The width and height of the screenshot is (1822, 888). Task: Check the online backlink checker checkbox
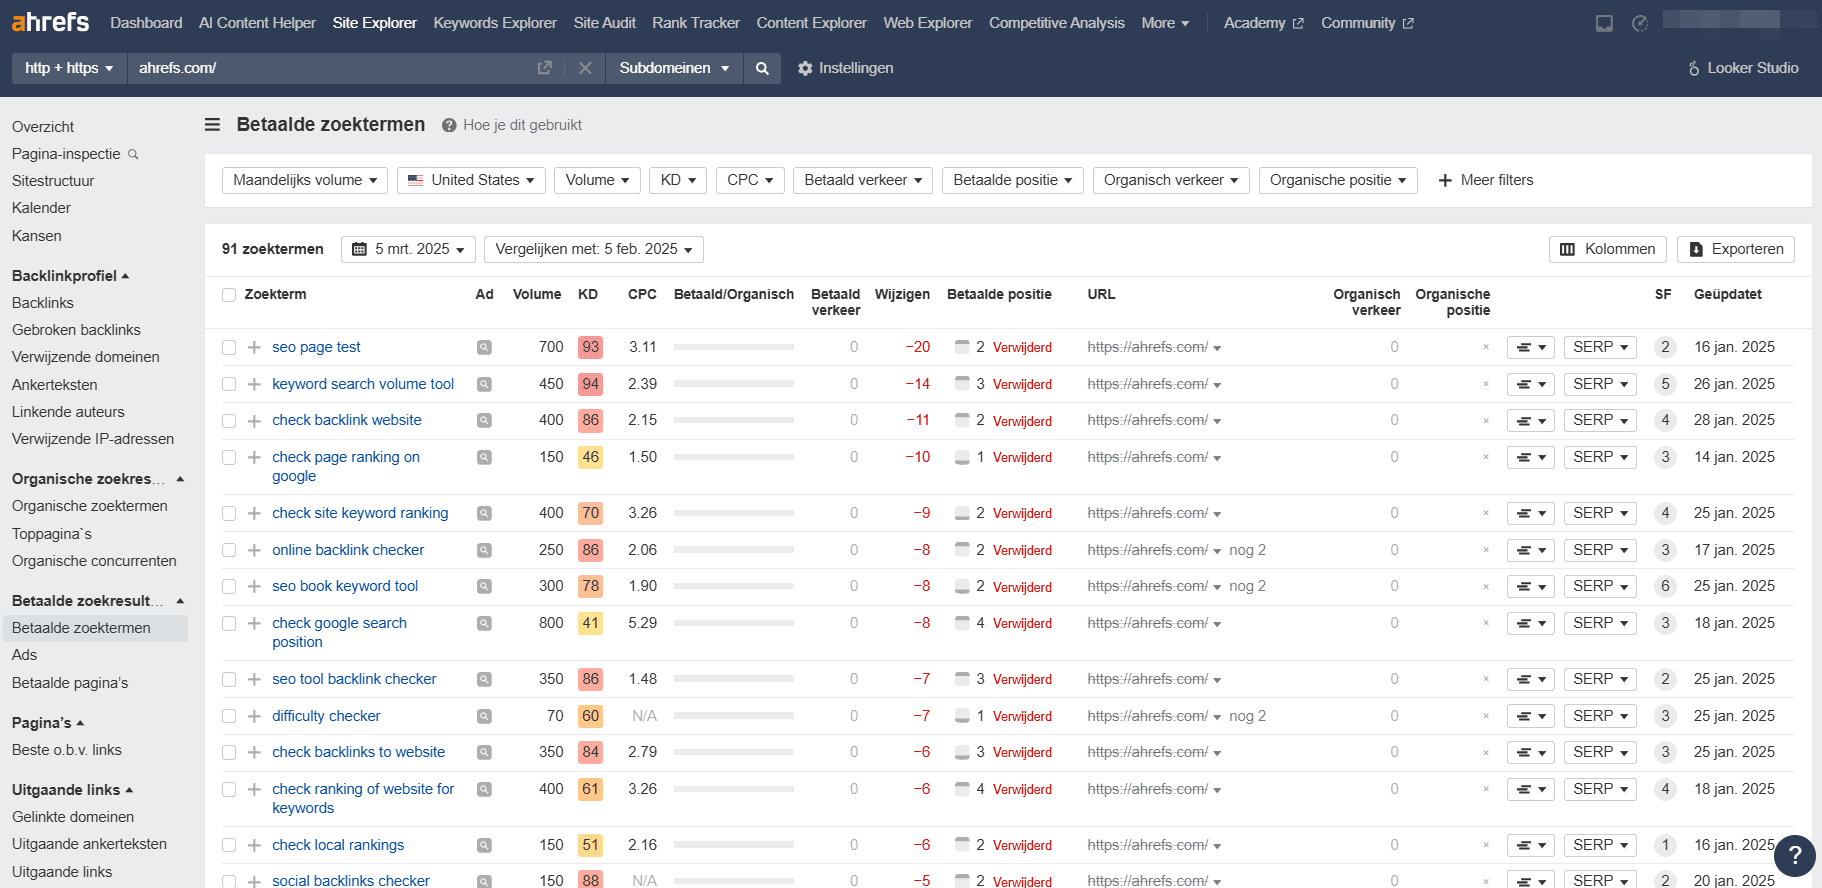[229, 550]
